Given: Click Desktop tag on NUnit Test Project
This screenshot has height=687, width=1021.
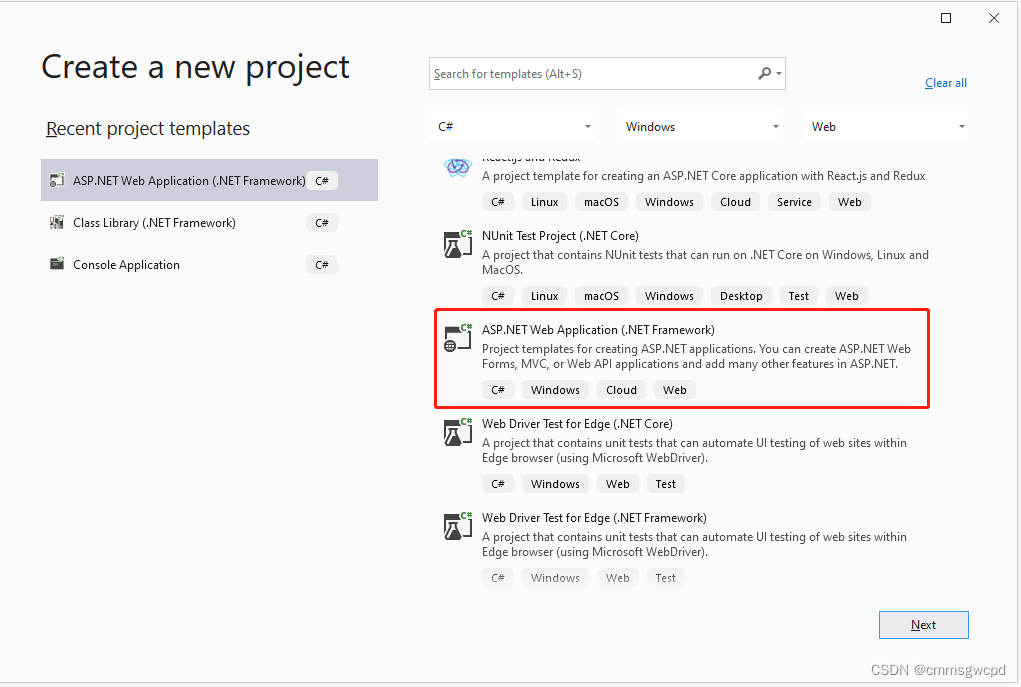Looking at the screenshot, I should (741, 296).
